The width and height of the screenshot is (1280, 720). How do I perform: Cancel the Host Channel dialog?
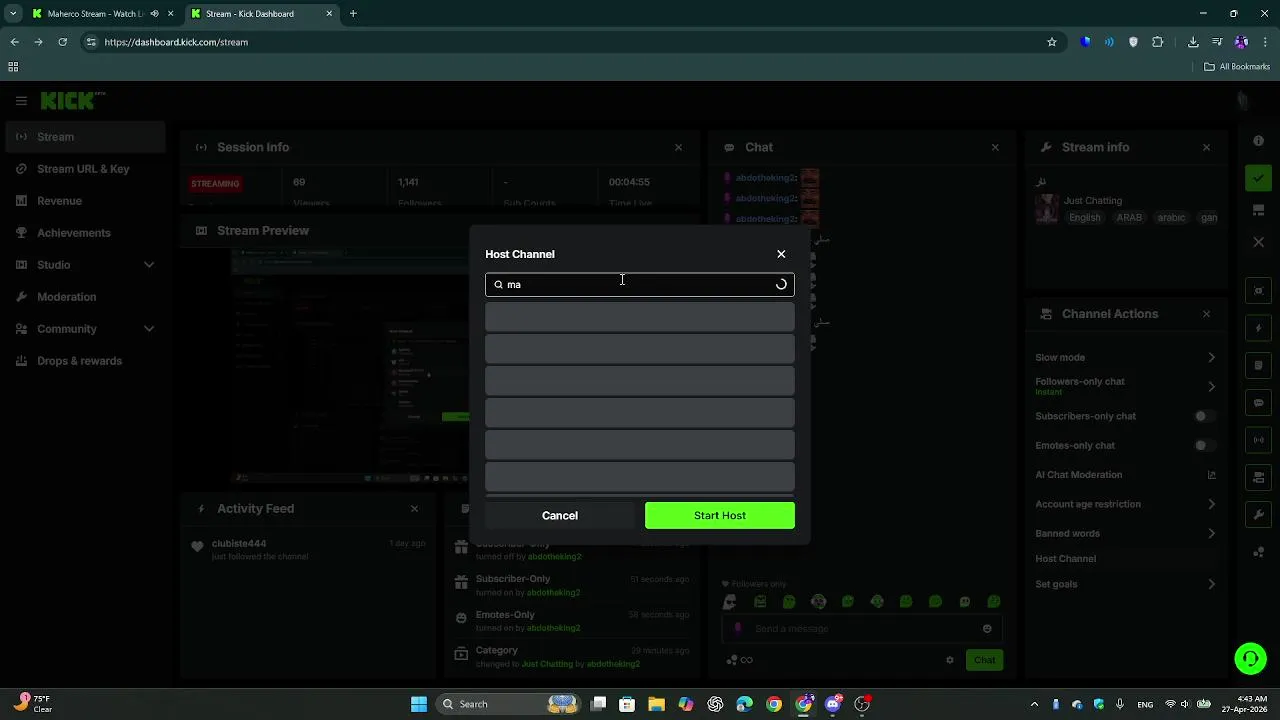point(560,515)
